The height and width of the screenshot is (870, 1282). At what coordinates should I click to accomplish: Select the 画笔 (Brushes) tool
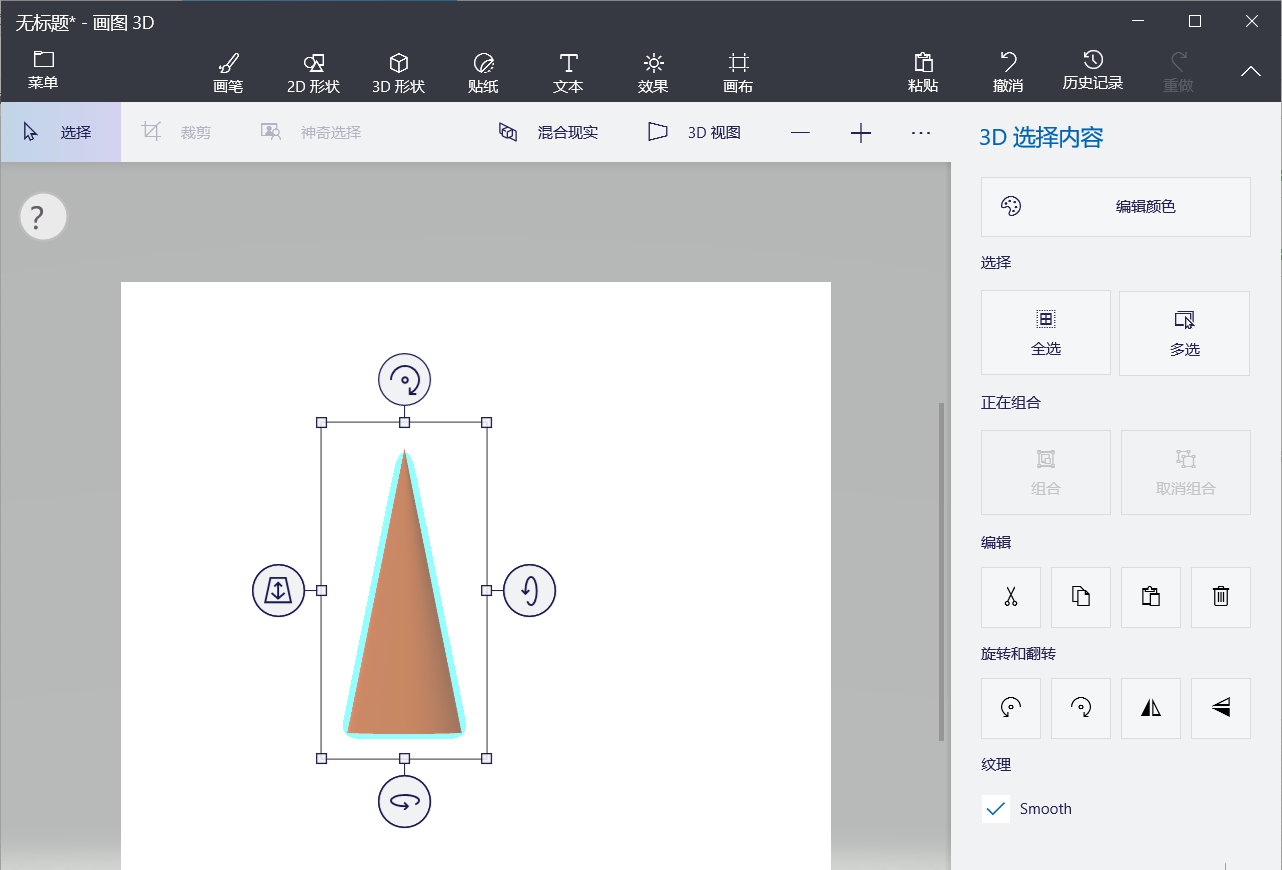(x=229, y=74)
